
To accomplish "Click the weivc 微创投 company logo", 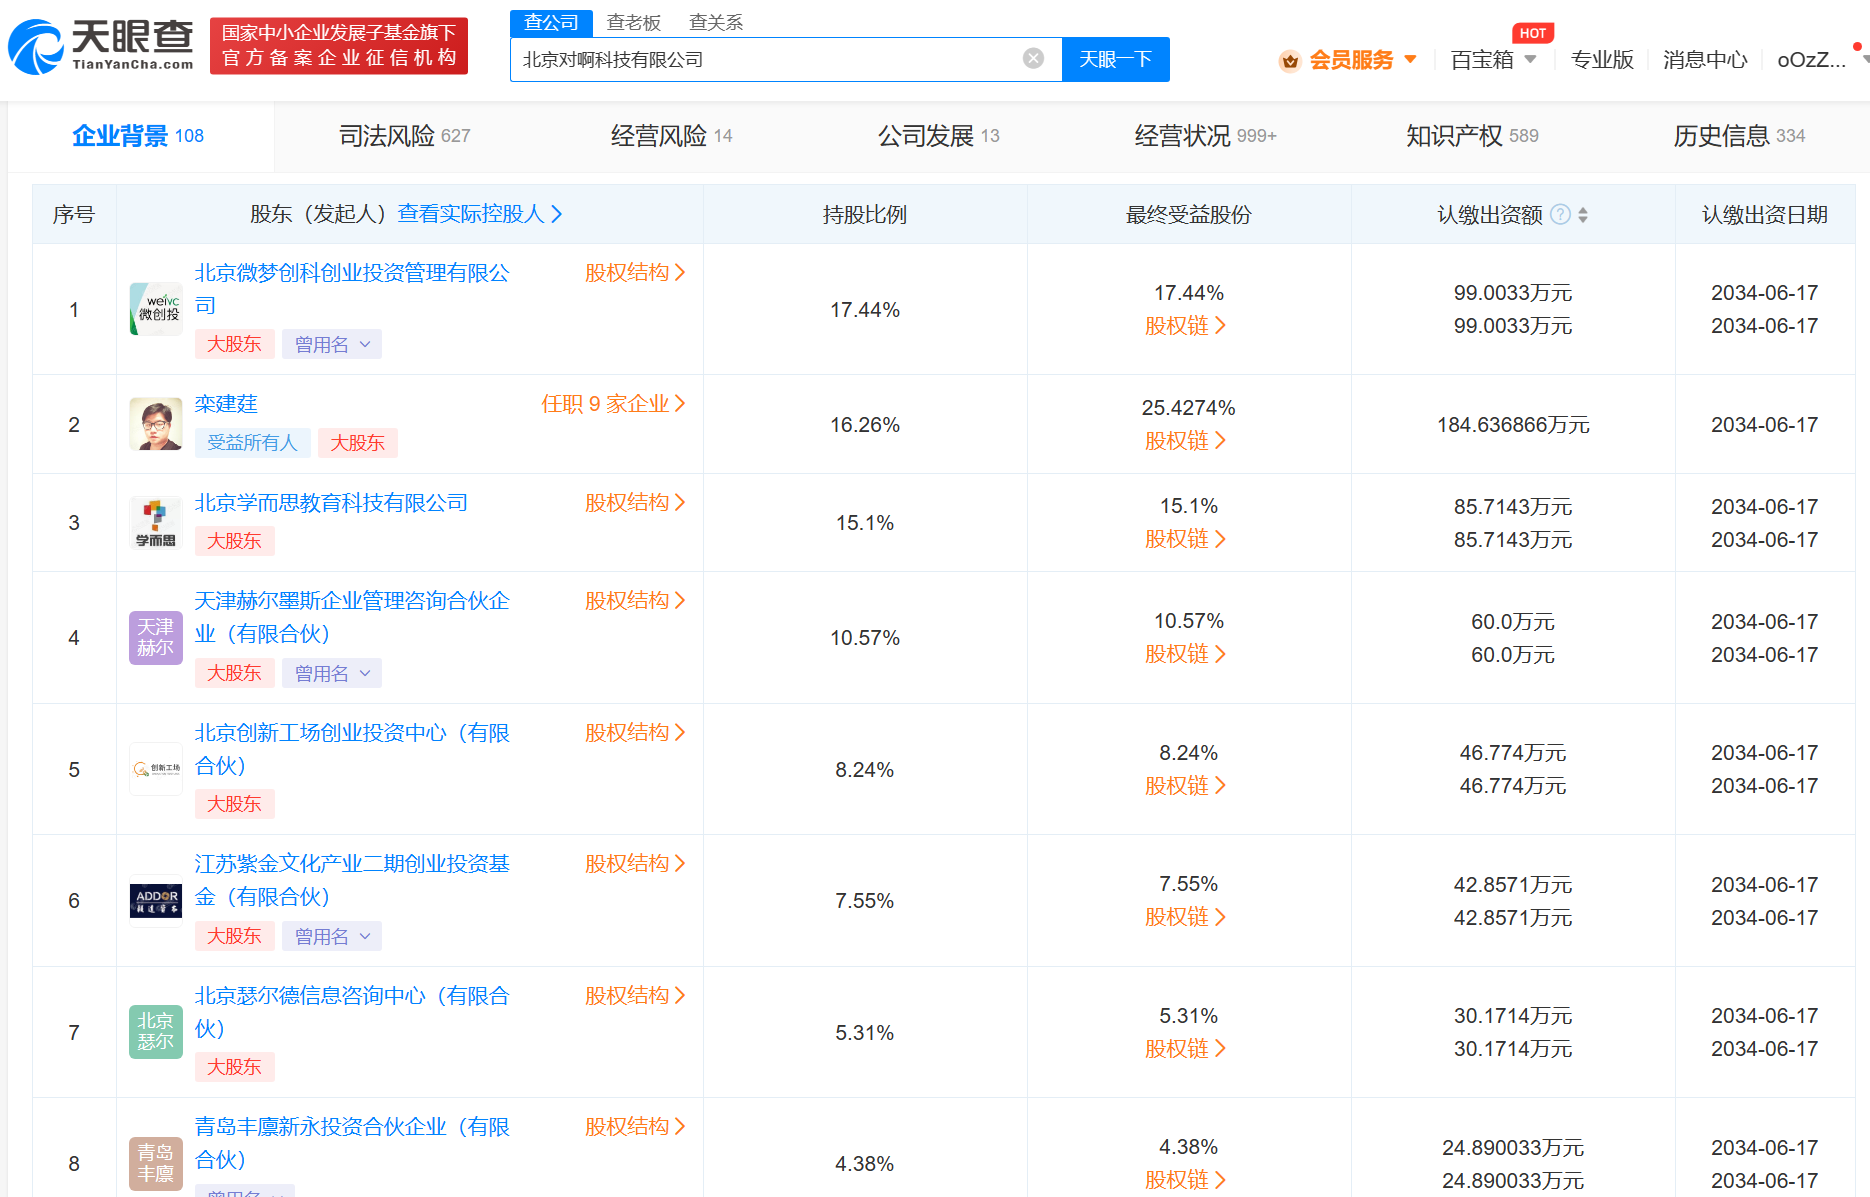I will click(156, 309).
